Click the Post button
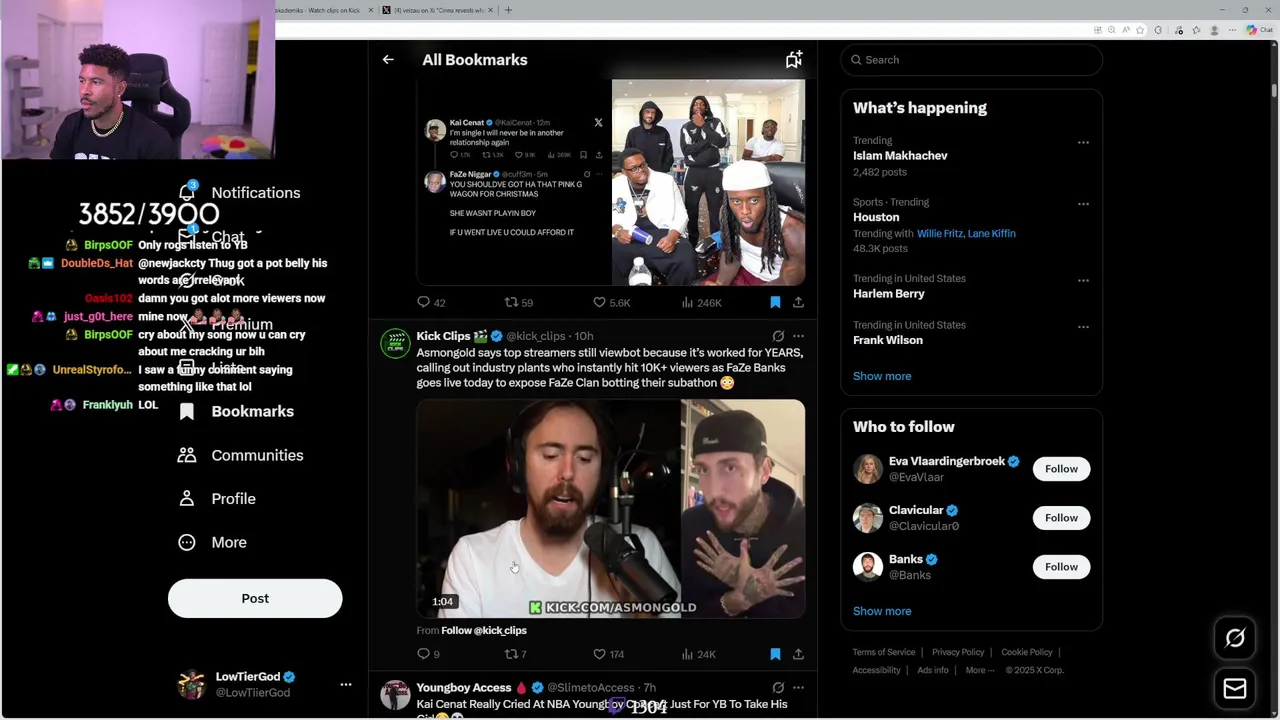 point(255,598)
